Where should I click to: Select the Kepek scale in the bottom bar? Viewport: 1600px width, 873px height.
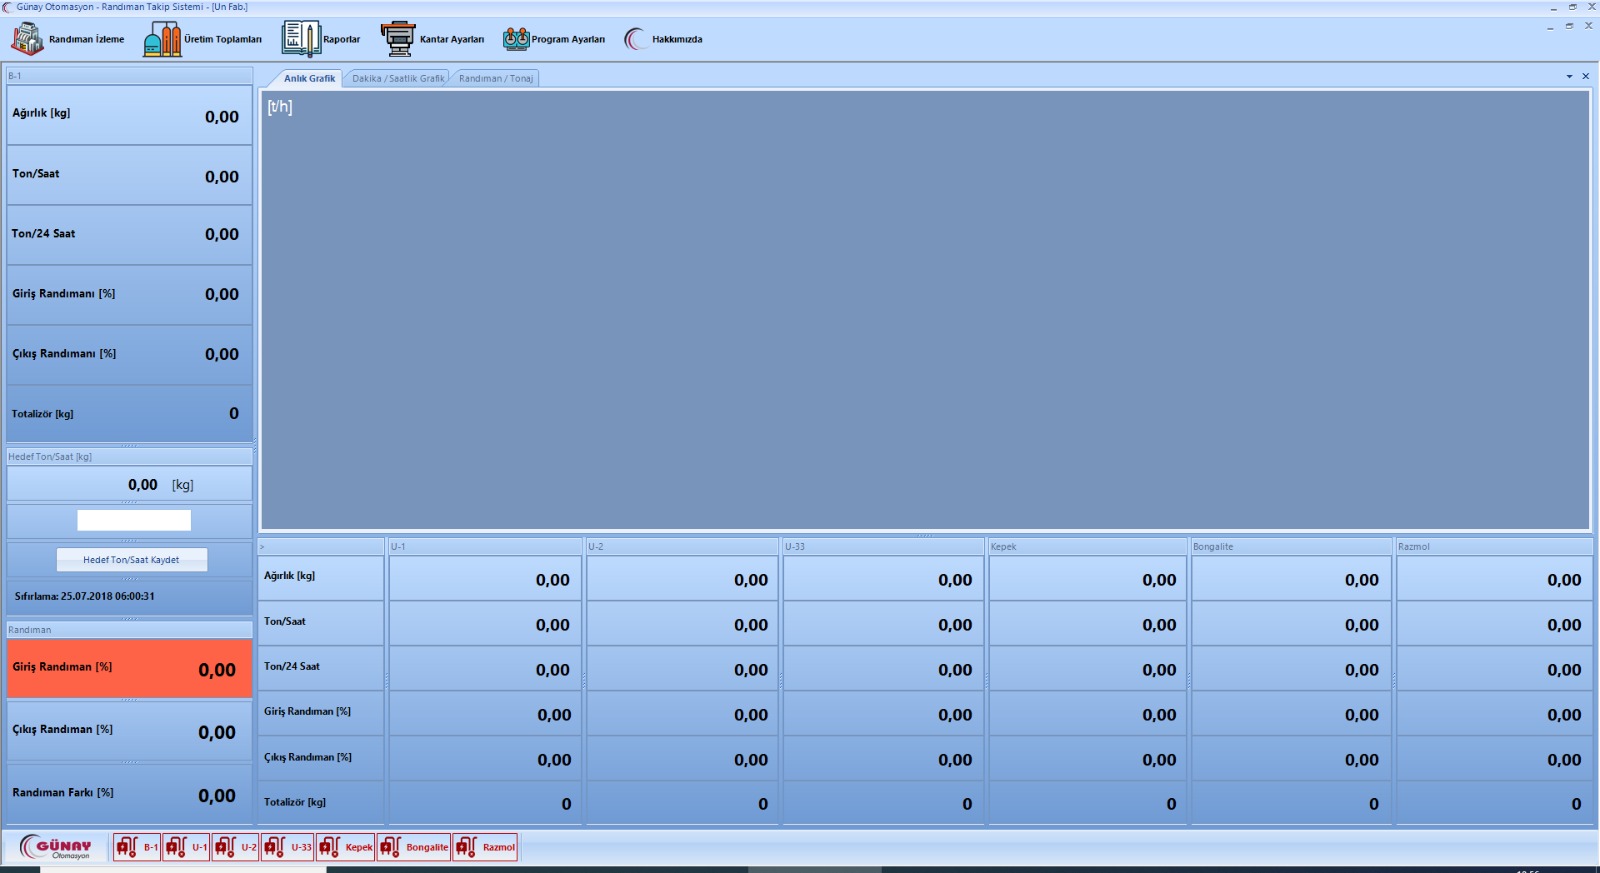tap(345, 847)
